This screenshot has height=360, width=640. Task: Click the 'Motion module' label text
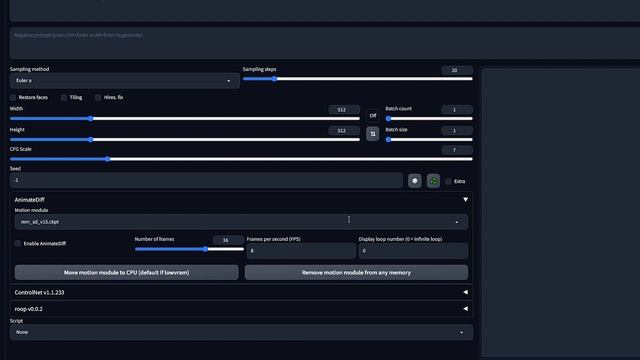(31, 210)
